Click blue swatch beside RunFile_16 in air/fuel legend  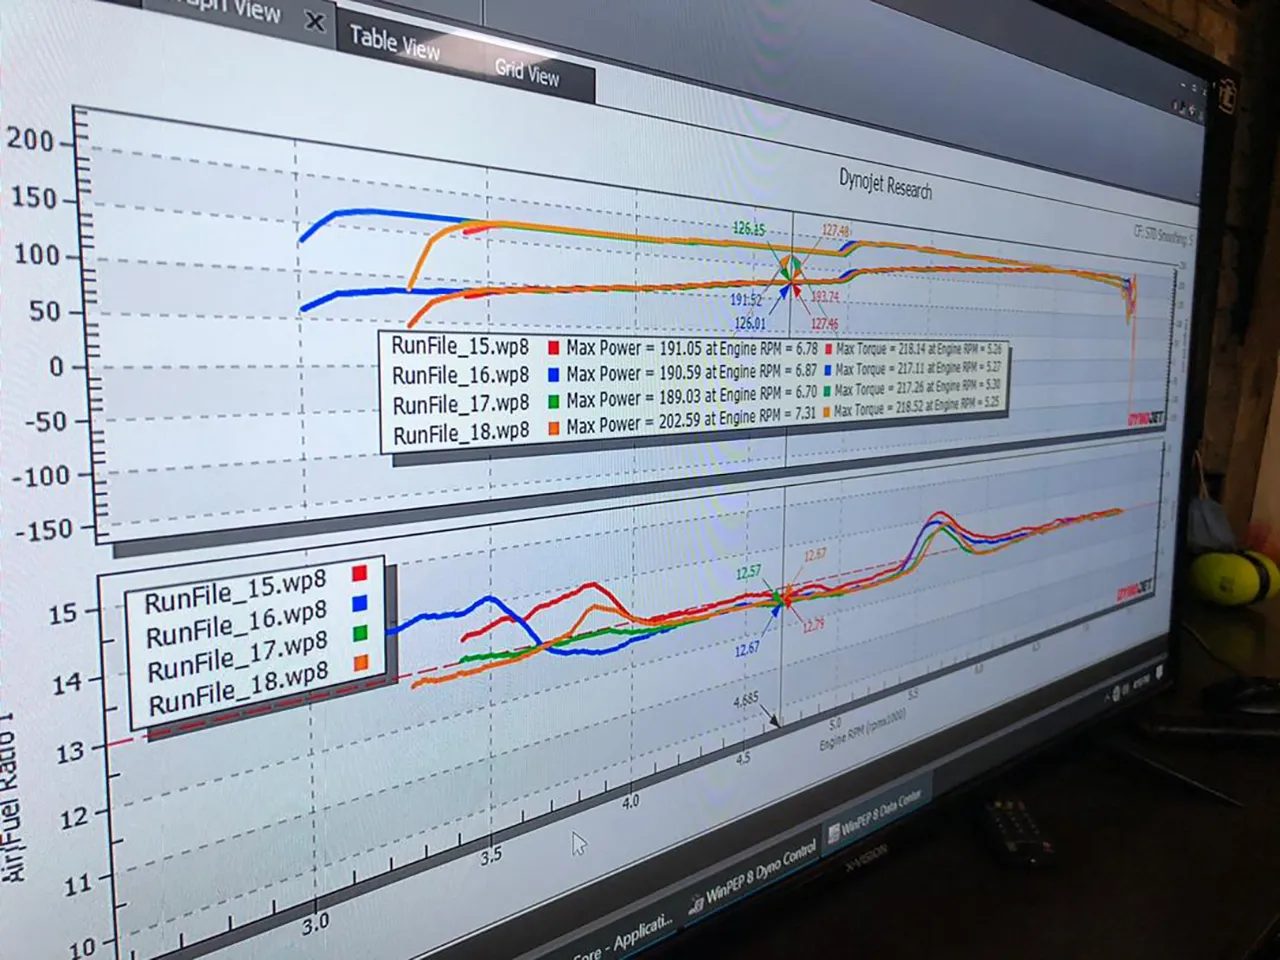tap(360, 603)
